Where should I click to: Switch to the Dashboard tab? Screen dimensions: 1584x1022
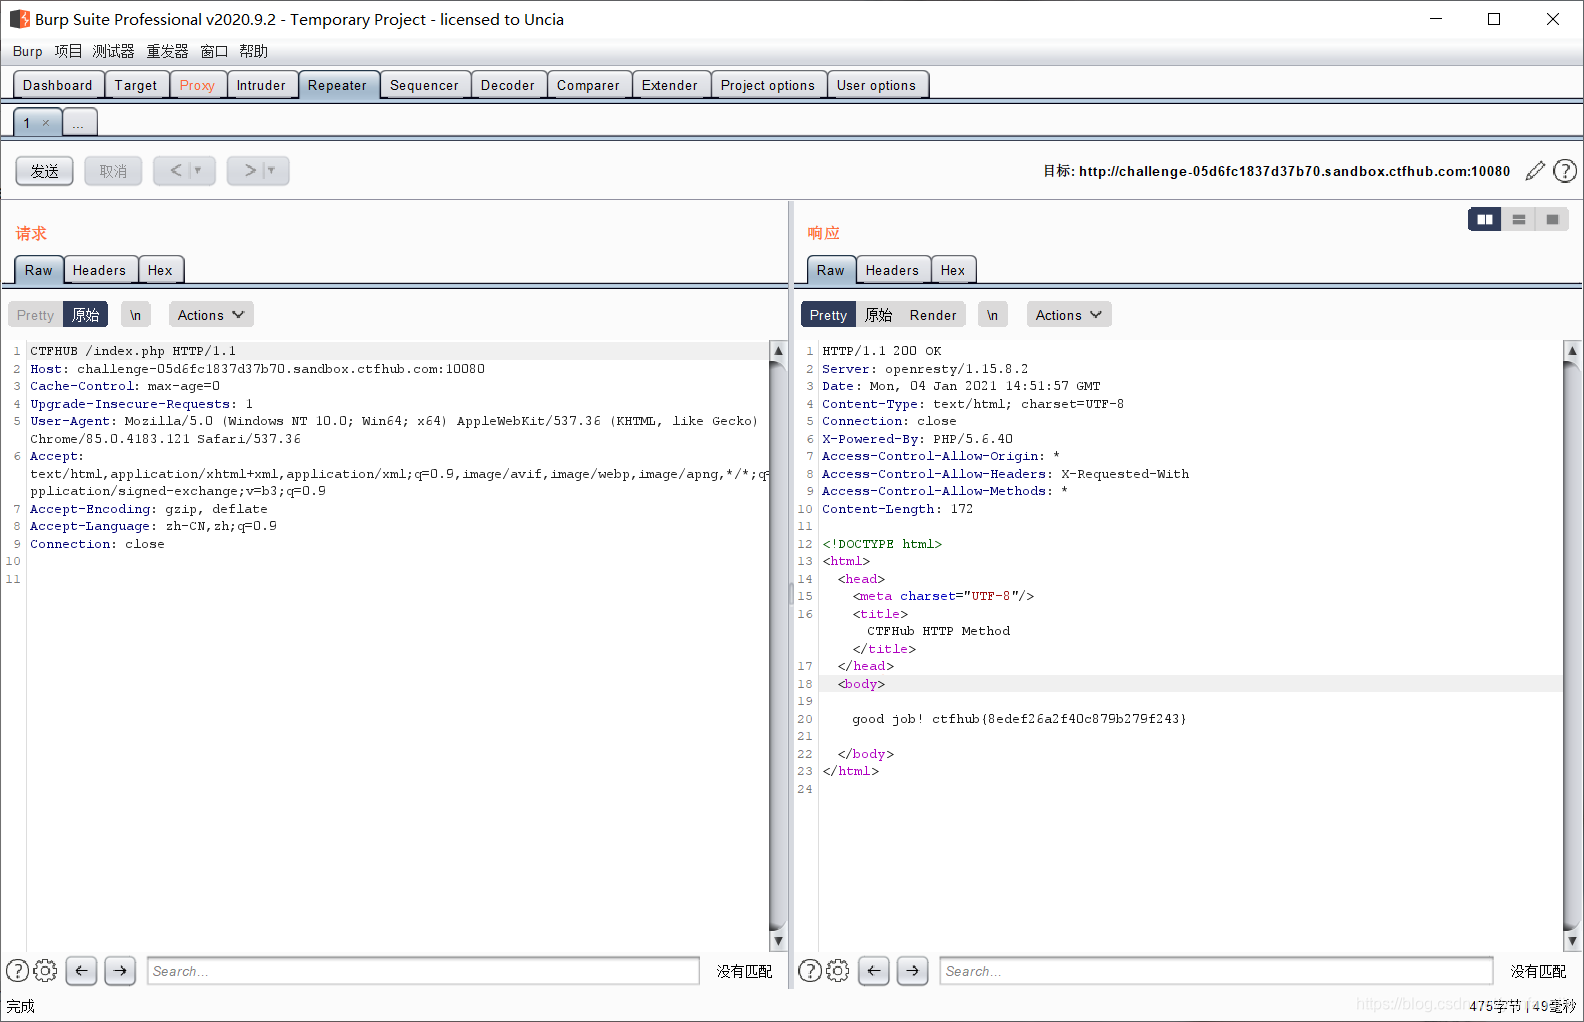pyautogui.click(x=58, y=85)
